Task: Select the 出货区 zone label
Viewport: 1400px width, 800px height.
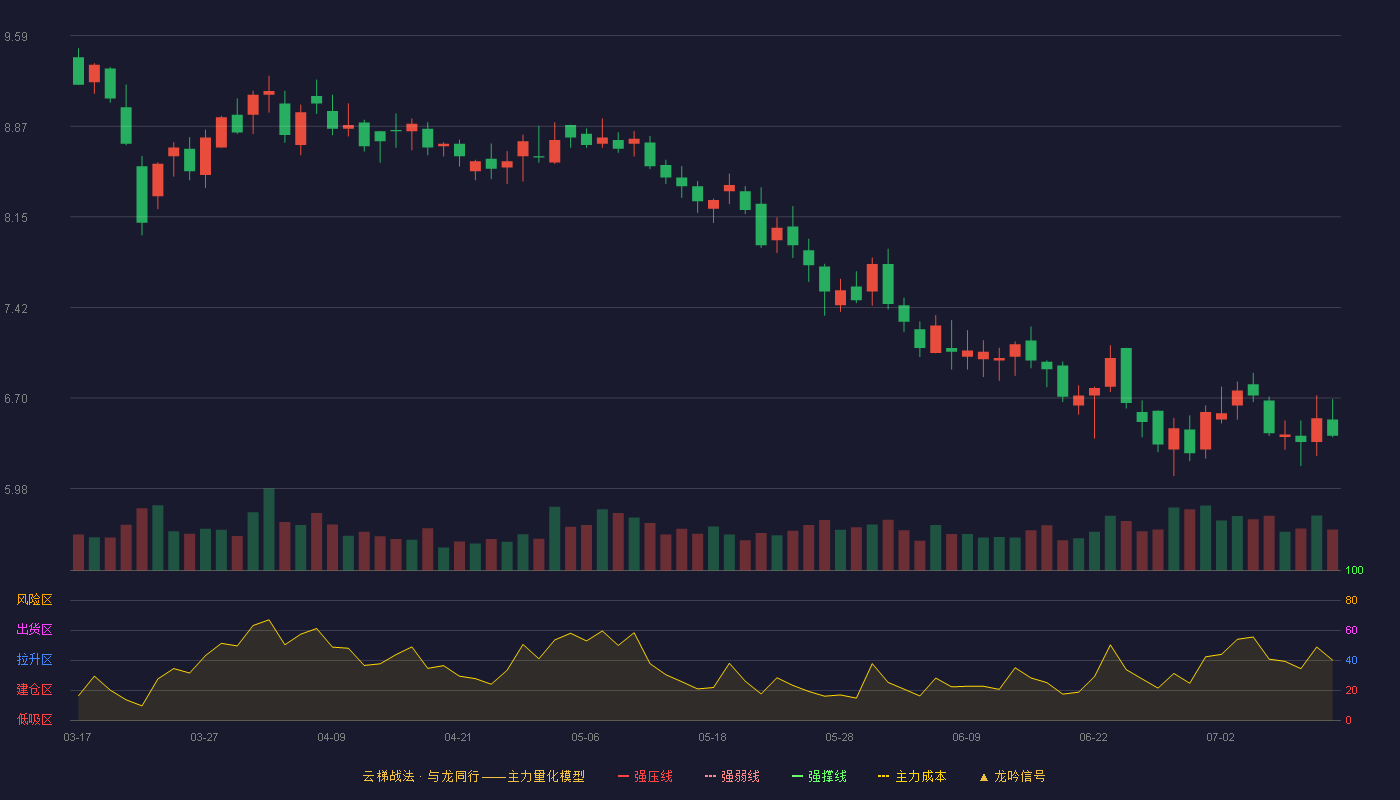Action: [x=34, y=630]
